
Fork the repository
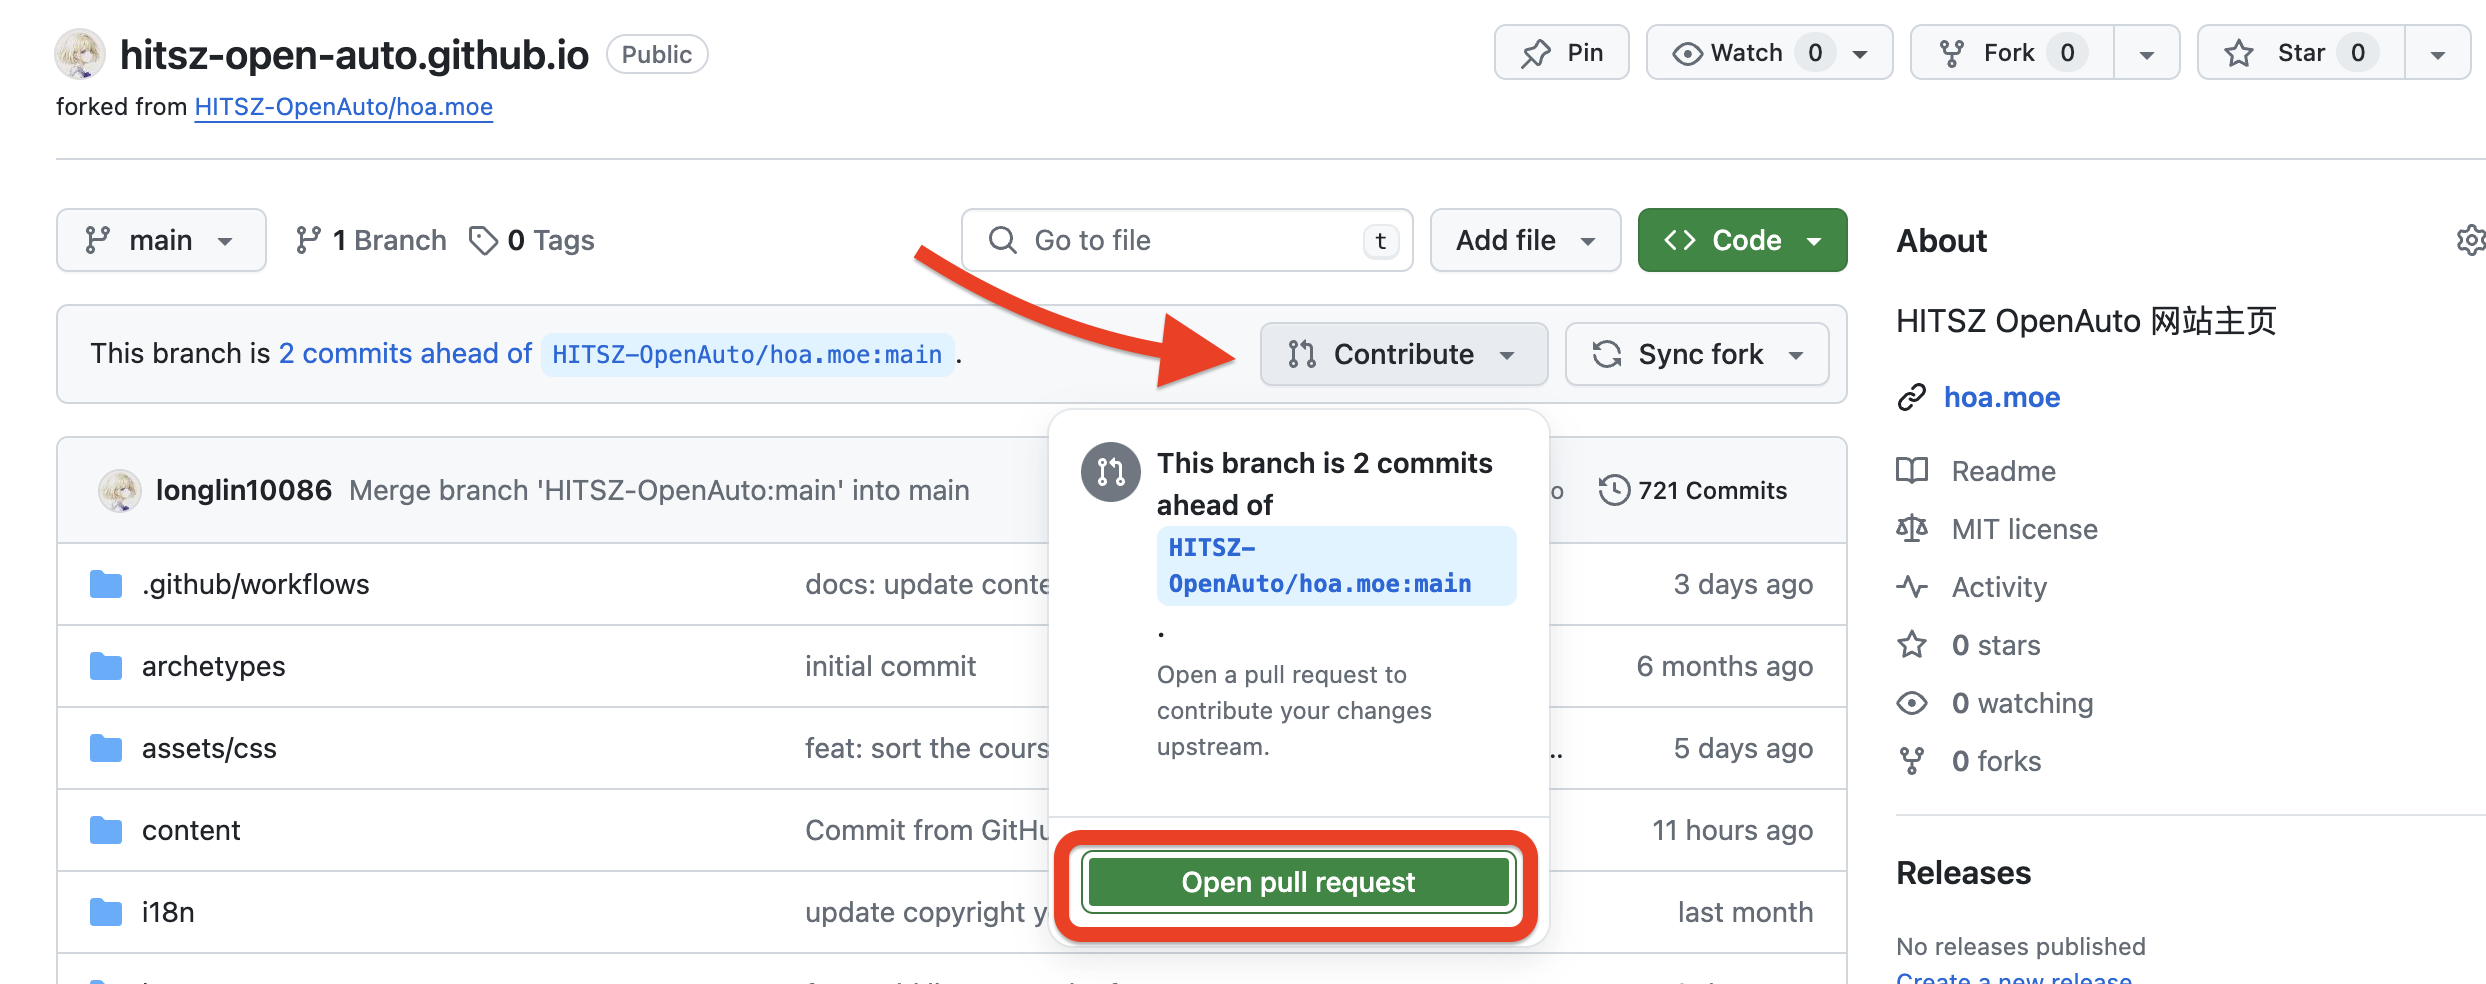click(x=2011, y=53)
